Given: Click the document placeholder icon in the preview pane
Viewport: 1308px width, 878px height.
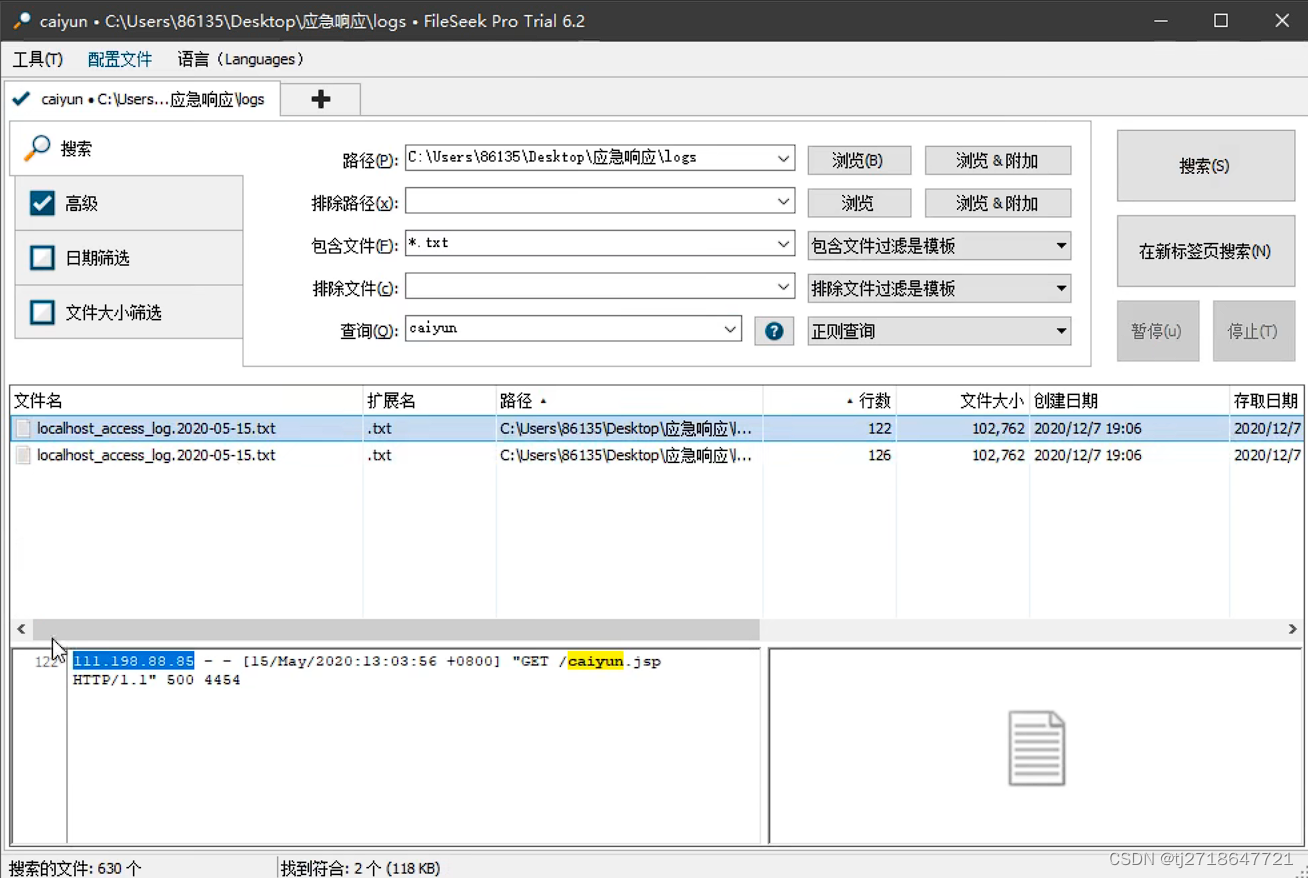Looking at the screenshot, I should pos(1037,745).
